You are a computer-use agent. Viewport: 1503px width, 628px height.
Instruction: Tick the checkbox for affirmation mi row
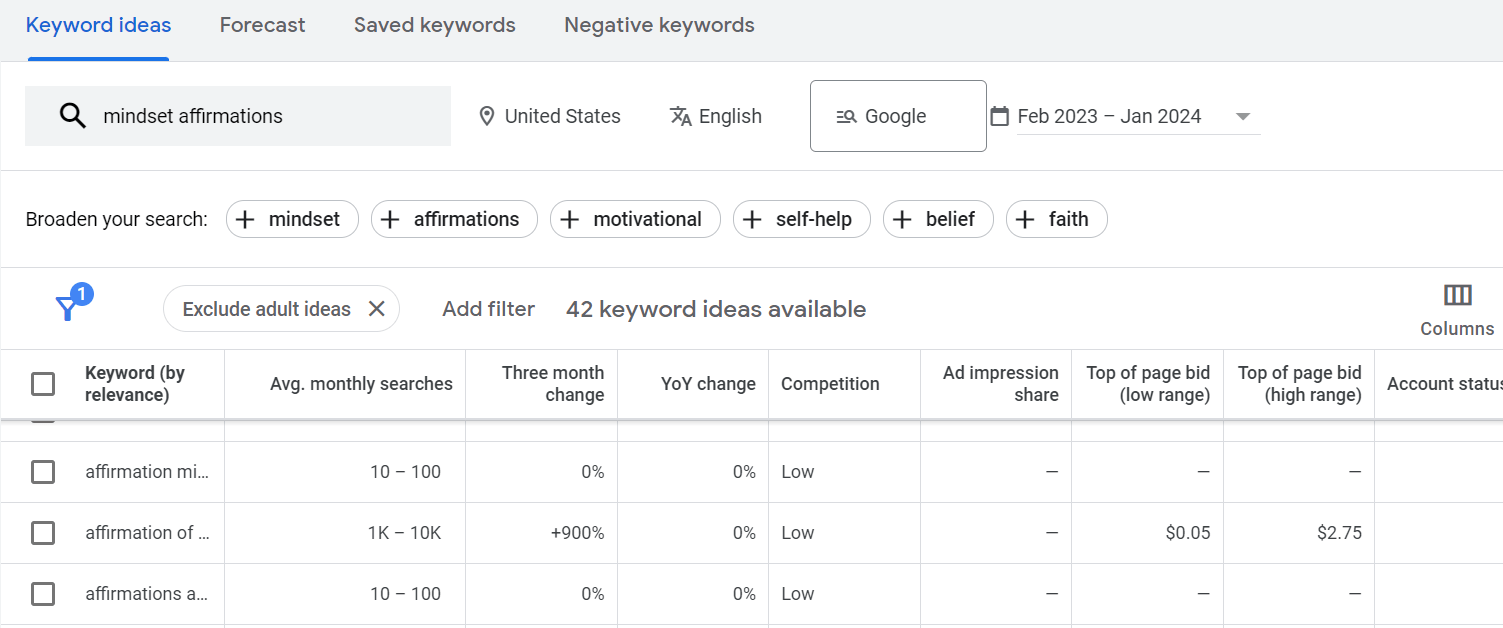pyautogui.click(x=43, y=471)
